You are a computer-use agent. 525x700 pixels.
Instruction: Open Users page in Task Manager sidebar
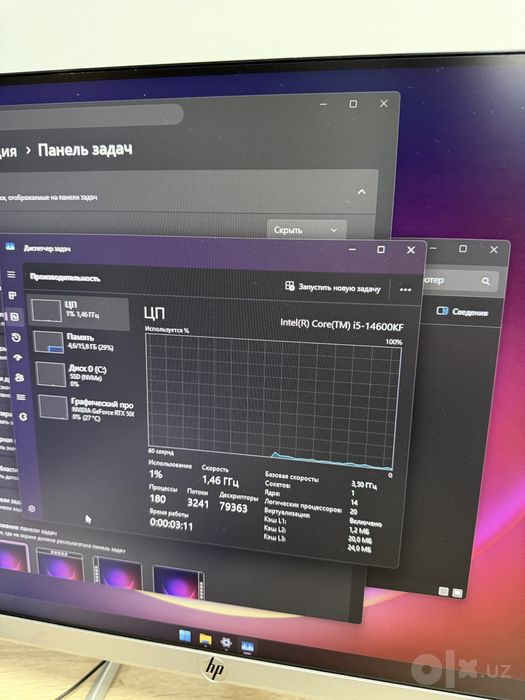pos(19,378)
